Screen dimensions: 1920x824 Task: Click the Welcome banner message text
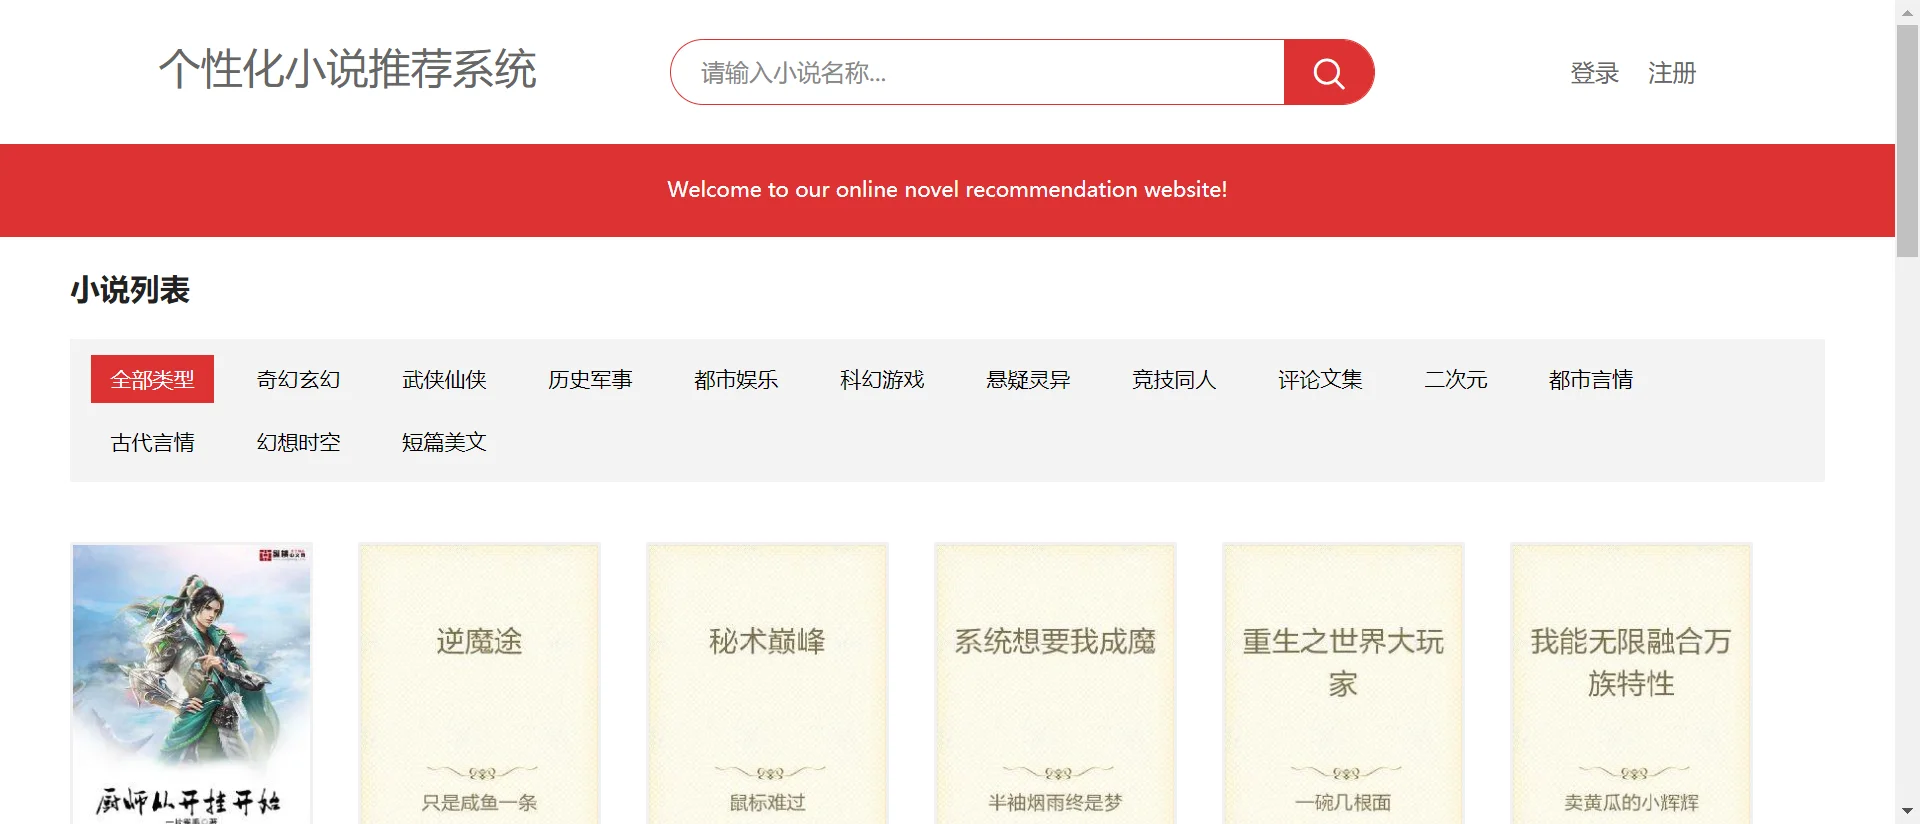[947, 189]
